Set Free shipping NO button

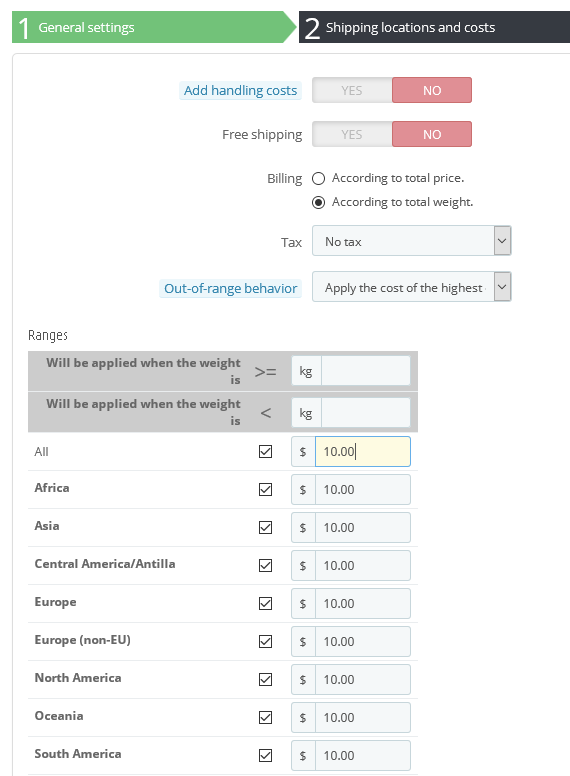432,134
